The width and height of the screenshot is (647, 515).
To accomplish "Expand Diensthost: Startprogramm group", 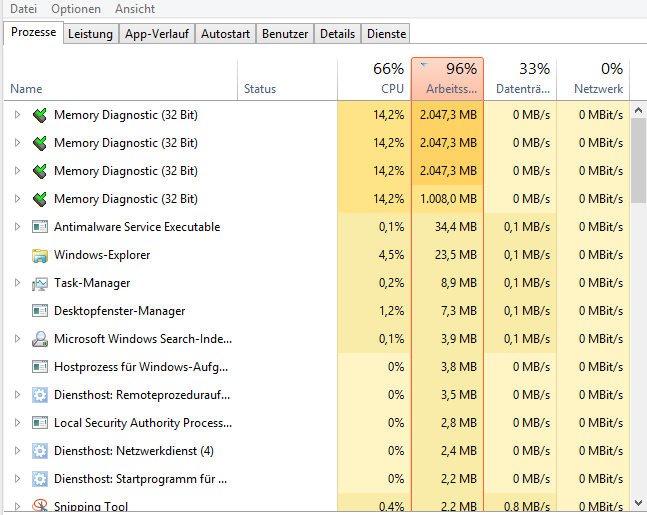I will [x=17, y=479].
